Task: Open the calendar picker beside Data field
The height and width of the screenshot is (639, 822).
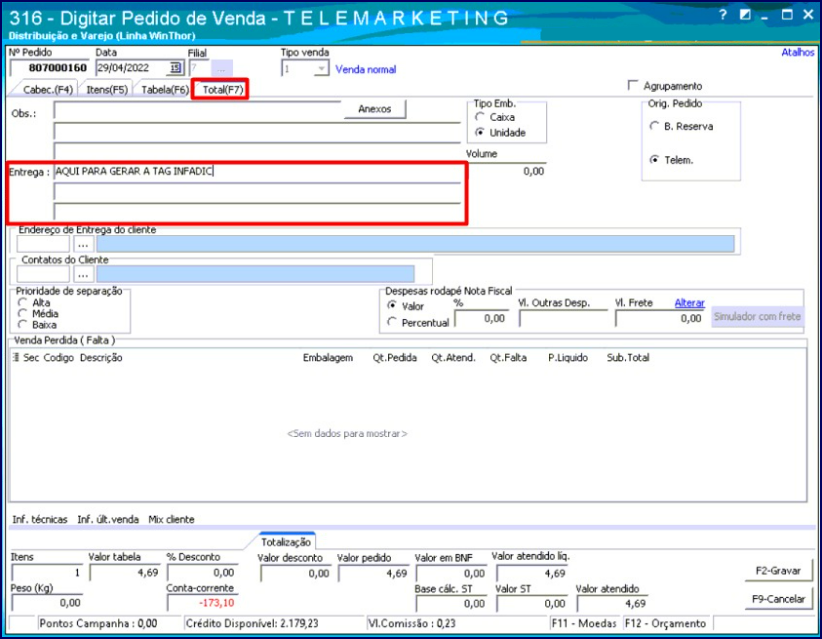Action: coord(175,68)
